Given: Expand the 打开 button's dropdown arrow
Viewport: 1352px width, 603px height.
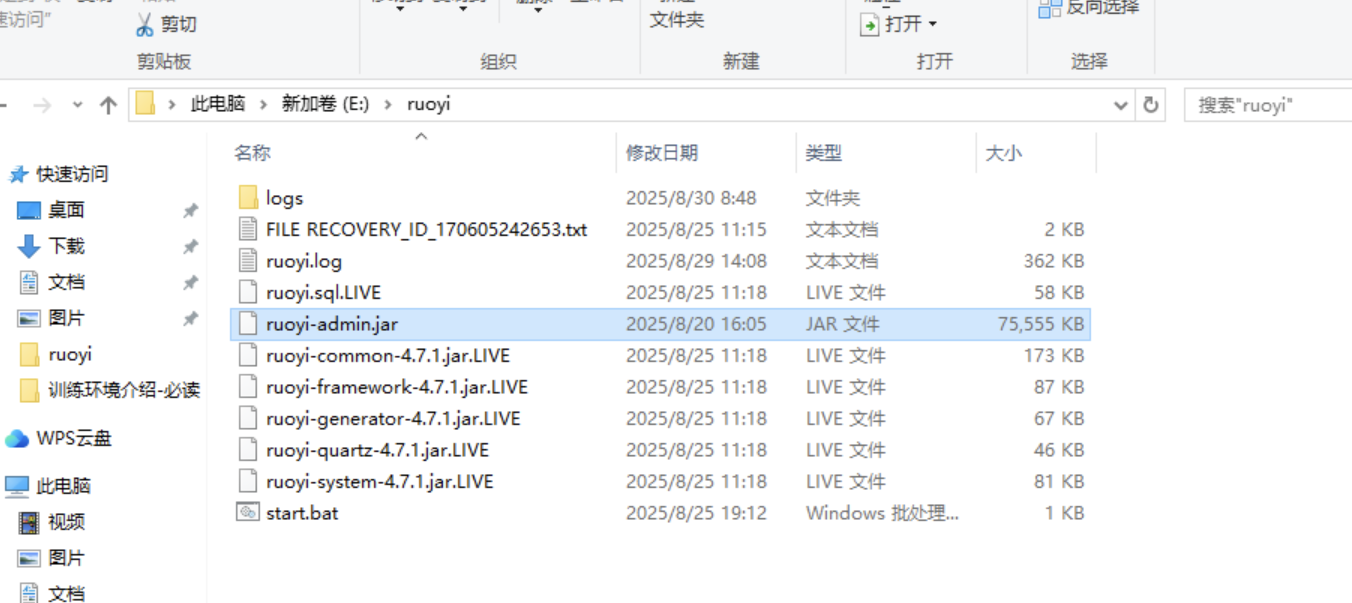Looking at the screenshot, I should coord(933,24).
